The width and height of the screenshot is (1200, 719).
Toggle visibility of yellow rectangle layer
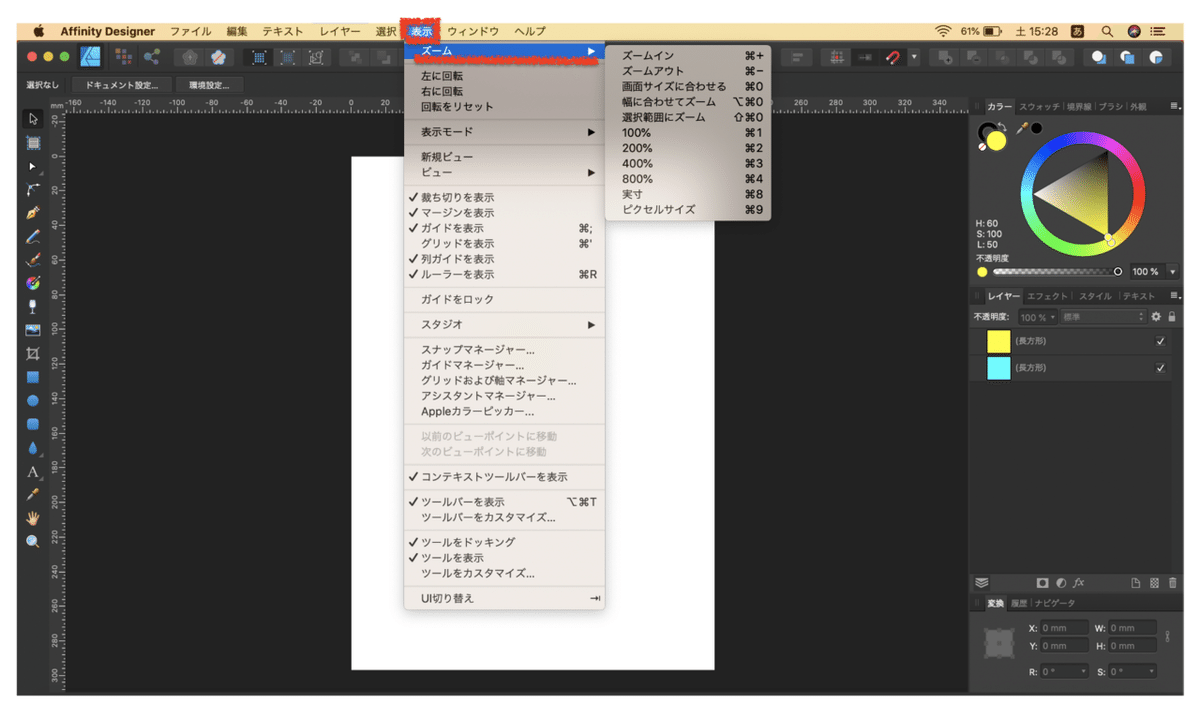pos(1160,341)
